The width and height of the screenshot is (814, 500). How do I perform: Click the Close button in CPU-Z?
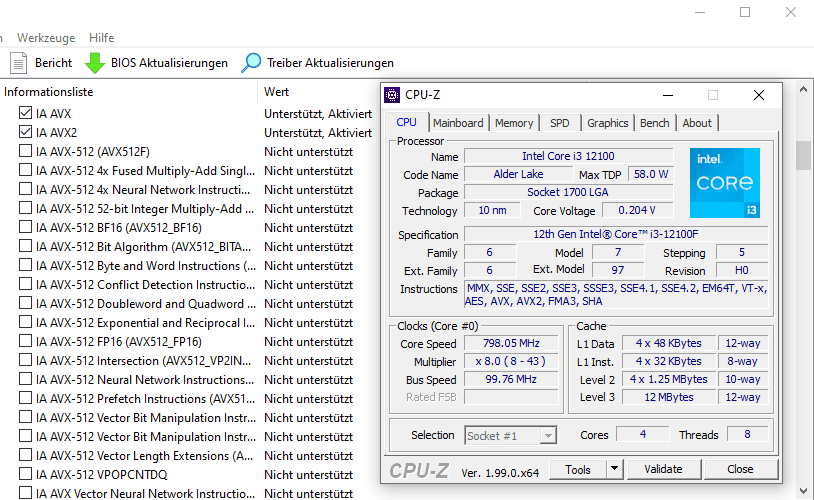click(x=740, y=469)
